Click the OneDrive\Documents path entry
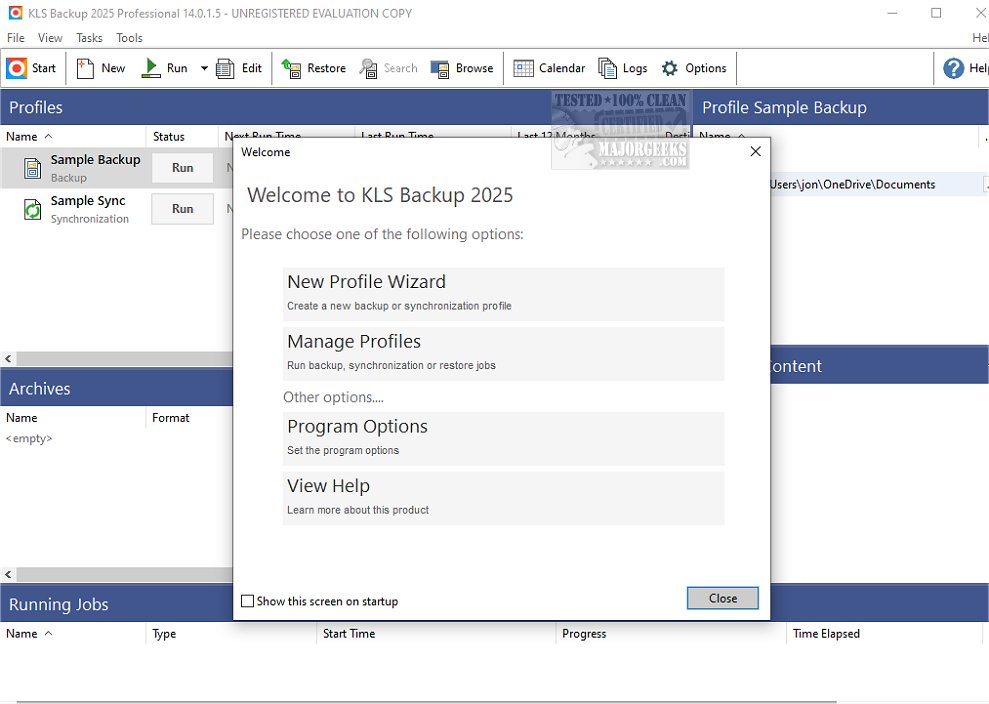989x704 pixels. coord(852,184)
